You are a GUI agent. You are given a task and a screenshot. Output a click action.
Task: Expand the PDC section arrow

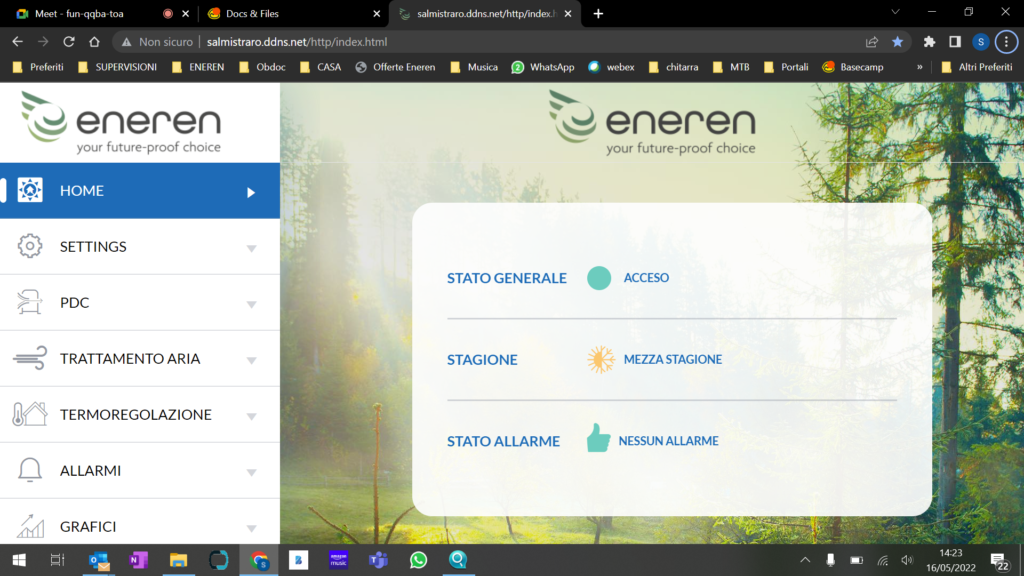coord(251,304)
